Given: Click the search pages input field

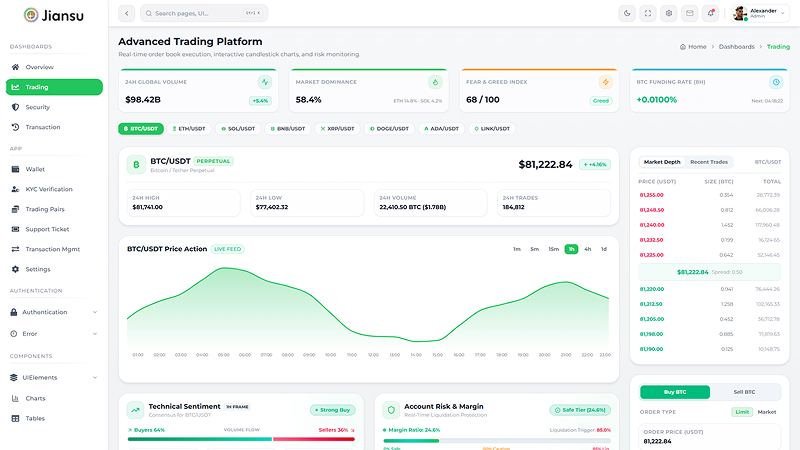Looking at the screenshot, I should pyautogui.click(x=204, y=13).
